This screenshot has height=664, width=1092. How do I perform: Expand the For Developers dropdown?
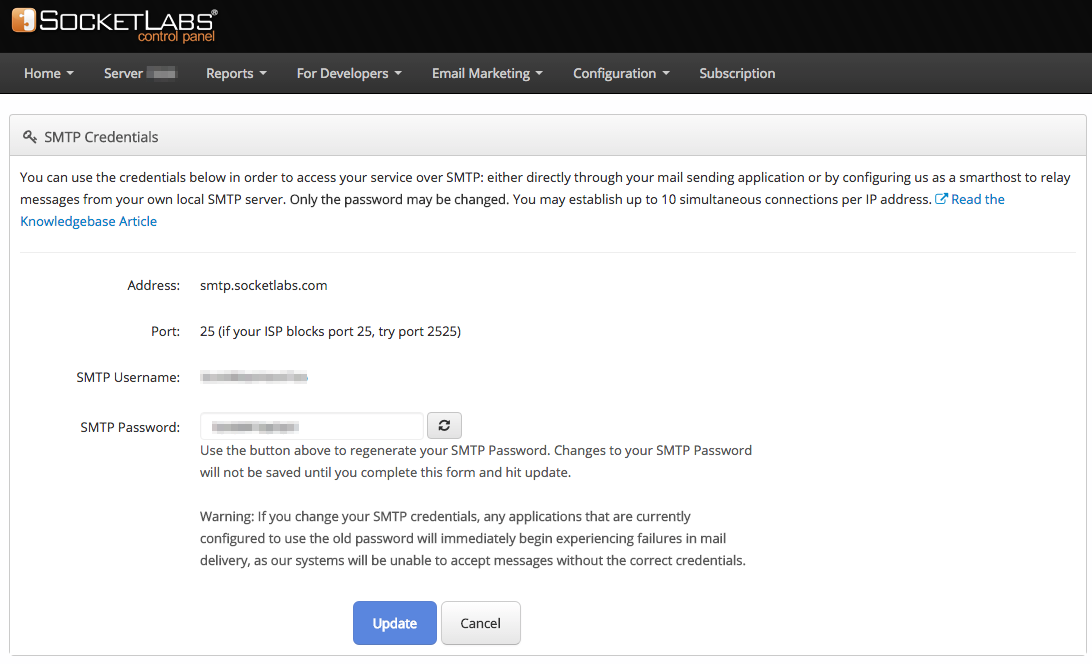[349, 73]
